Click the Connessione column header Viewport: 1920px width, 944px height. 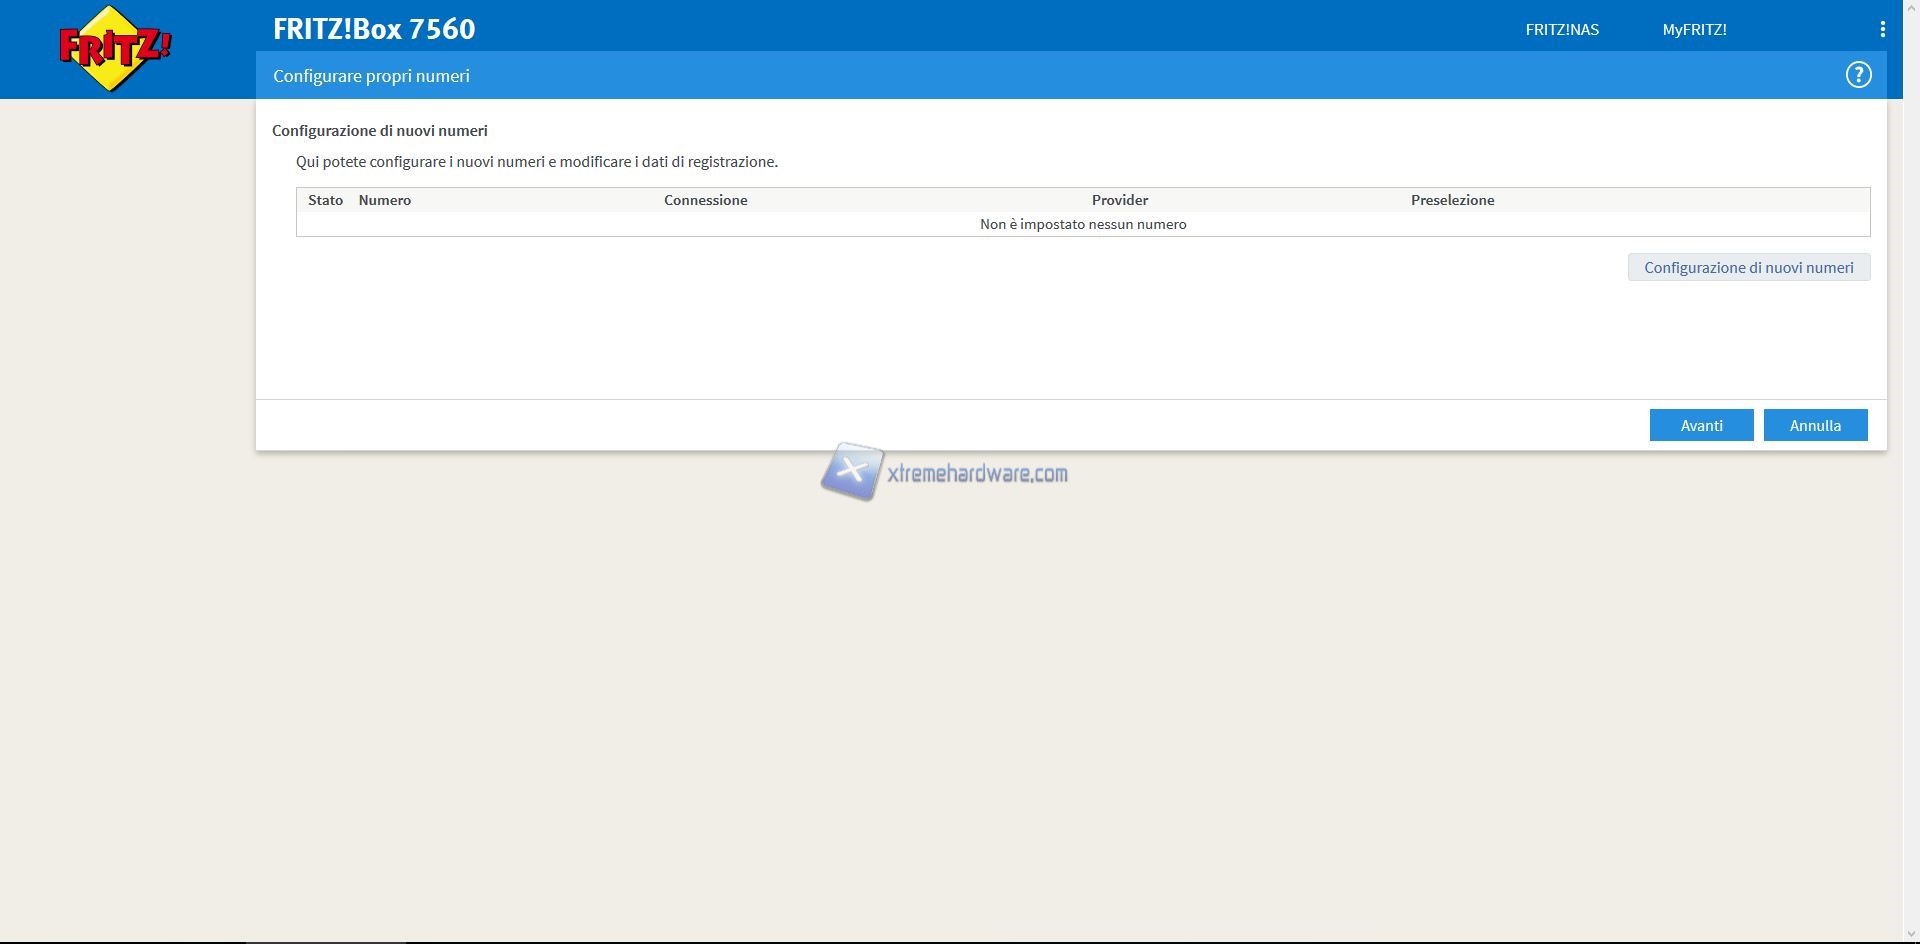(705, 200)
